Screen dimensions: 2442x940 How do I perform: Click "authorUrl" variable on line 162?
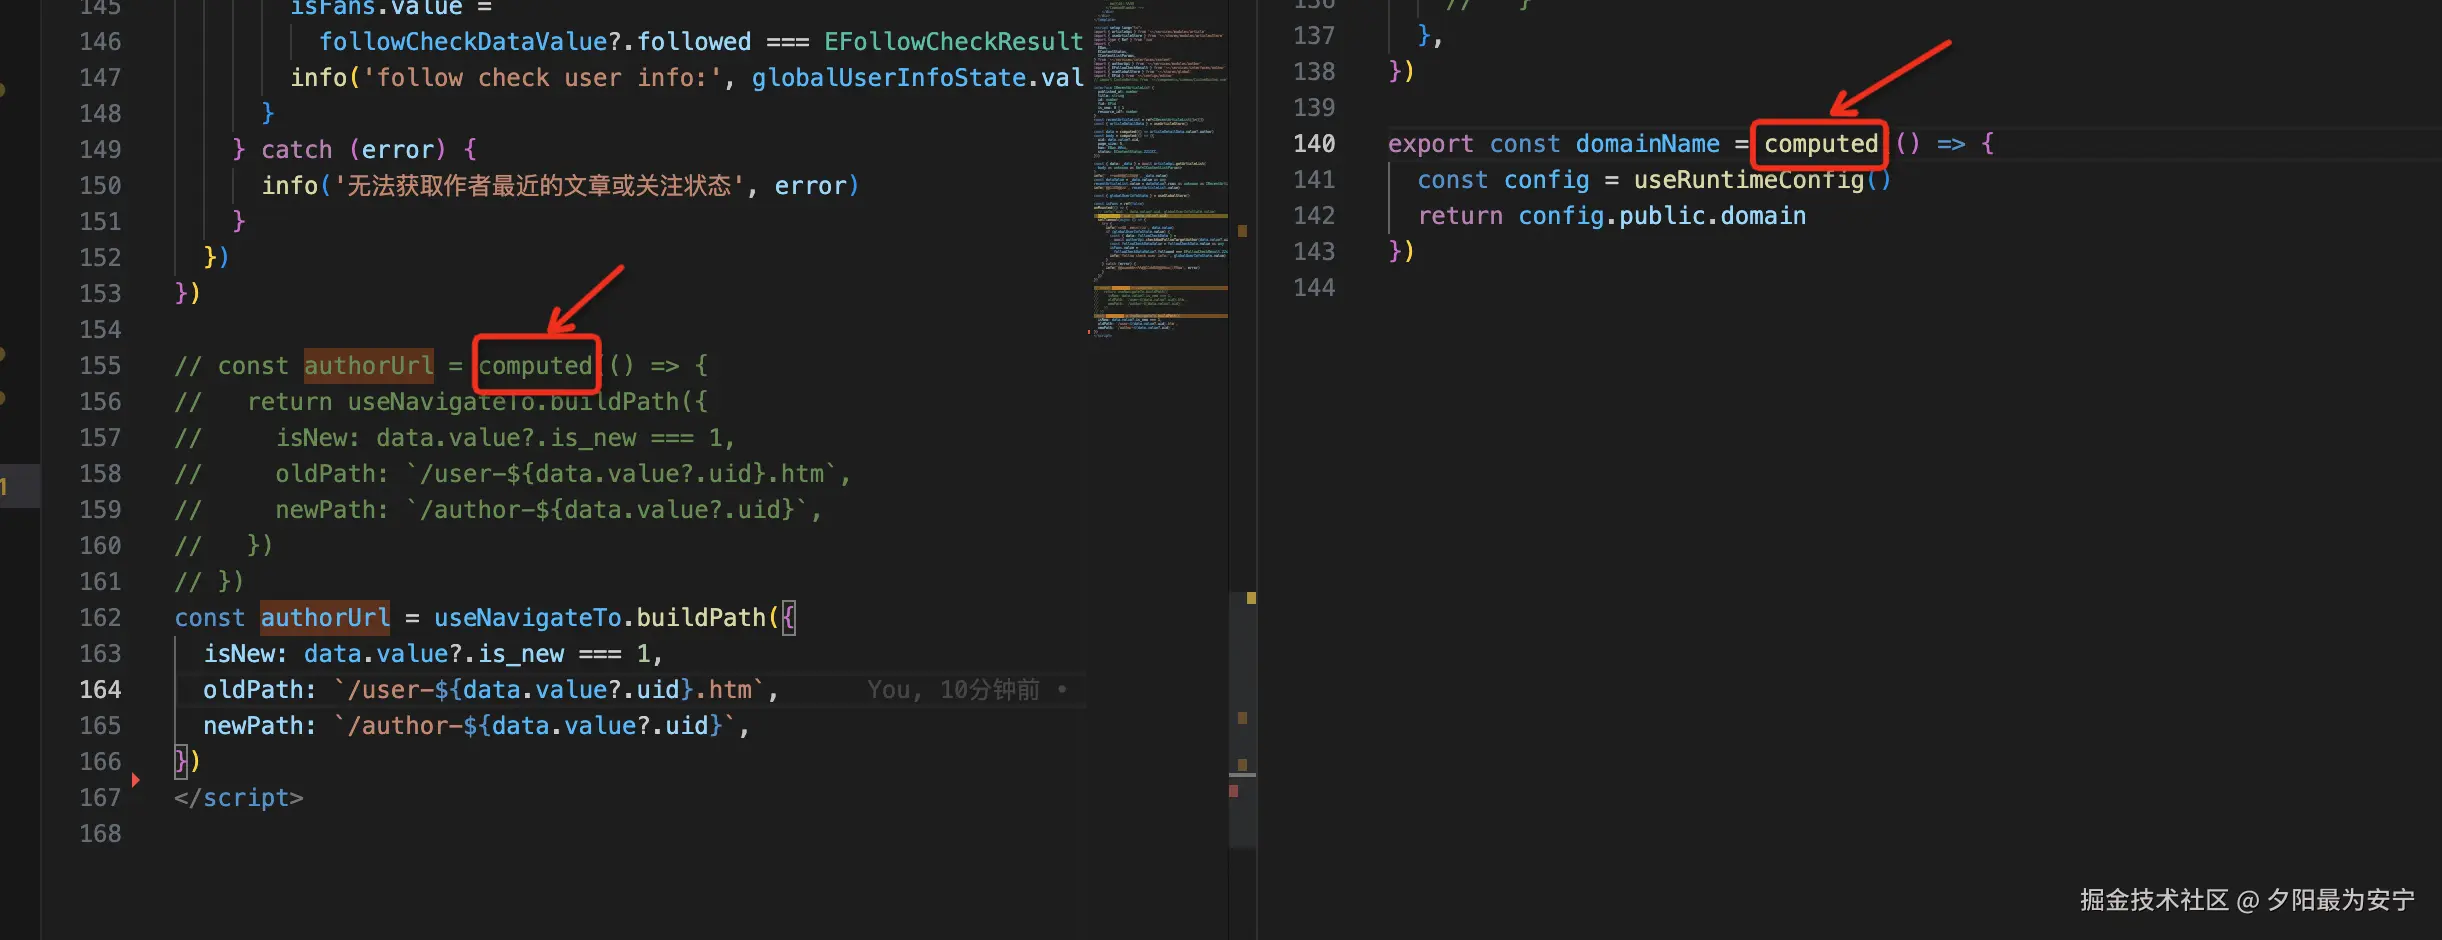click(325, 618)
